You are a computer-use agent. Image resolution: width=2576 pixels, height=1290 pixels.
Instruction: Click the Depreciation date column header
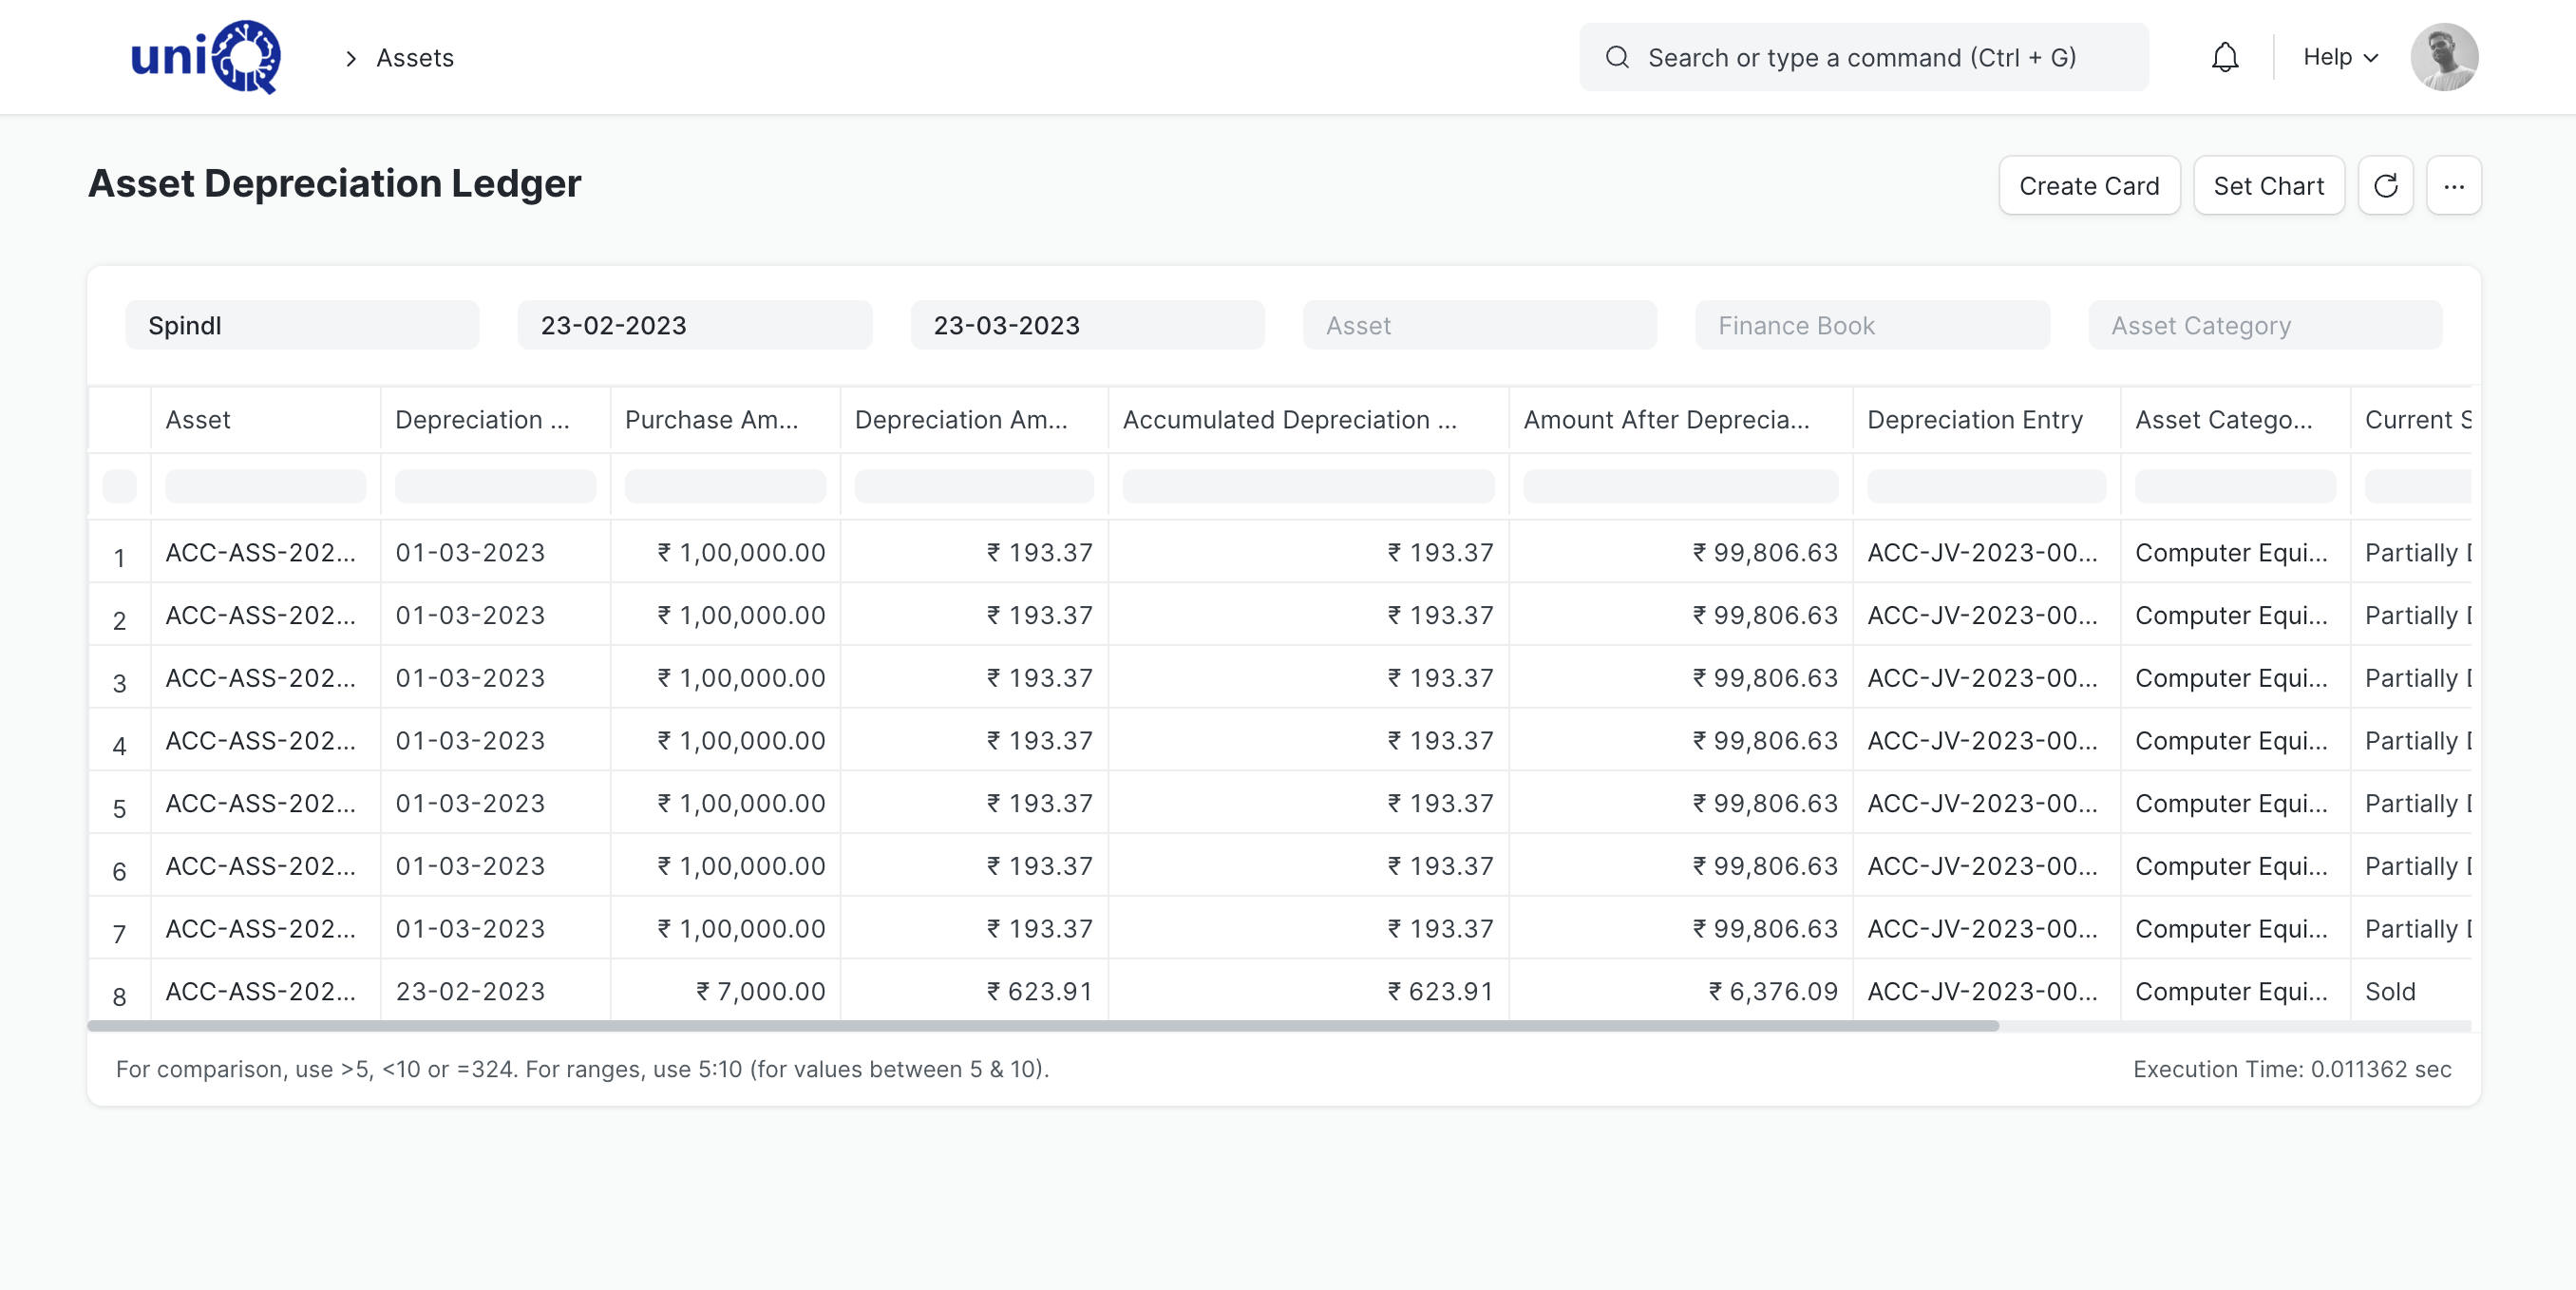click(495, 420)
